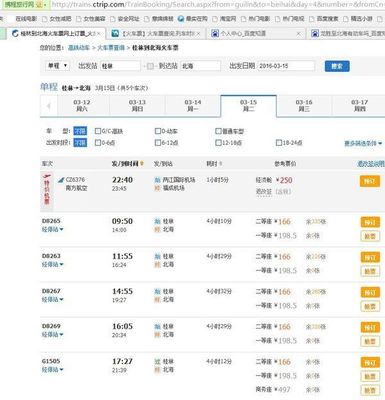This screenshot has height=400, width=385.
Task: Select the 03-16 date tab
Action: [304, 106]
